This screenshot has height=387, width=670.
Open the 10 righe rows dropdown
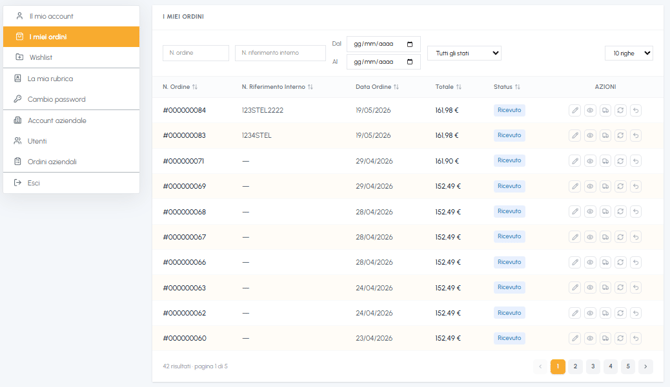(629, 53)
